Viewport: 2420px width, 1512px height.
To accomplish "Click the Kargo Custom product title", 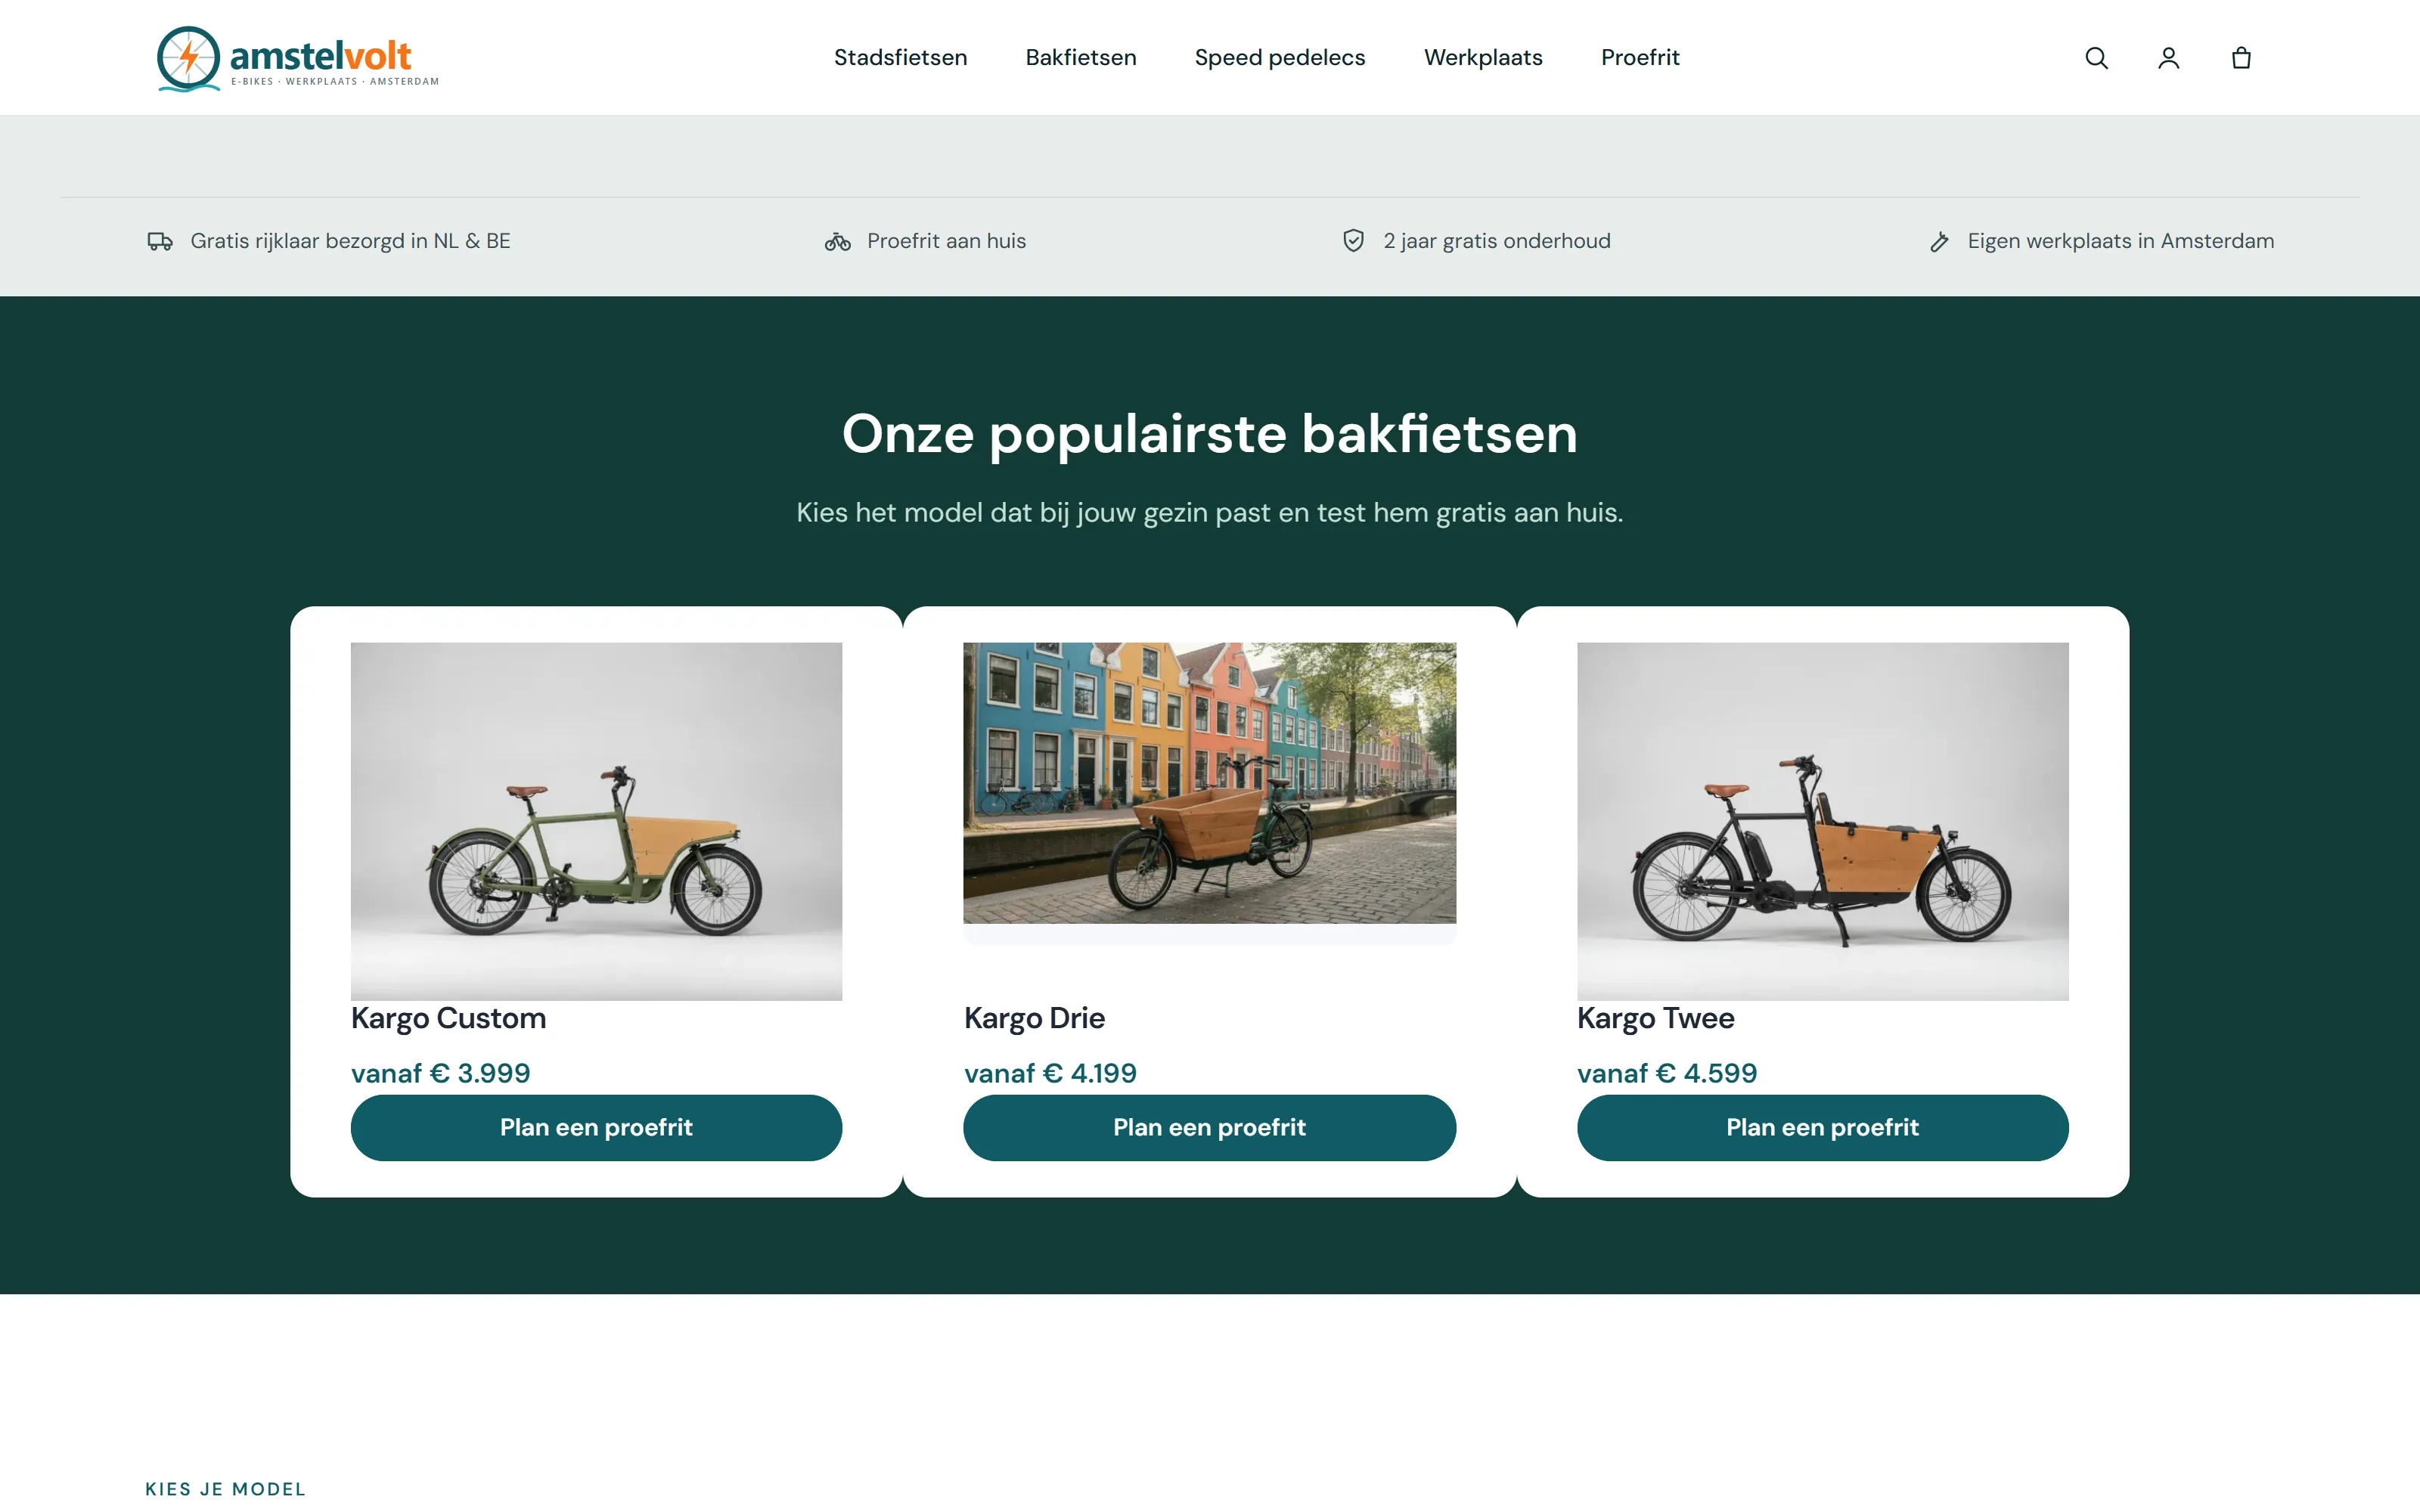I will (x=448, y=1018).
